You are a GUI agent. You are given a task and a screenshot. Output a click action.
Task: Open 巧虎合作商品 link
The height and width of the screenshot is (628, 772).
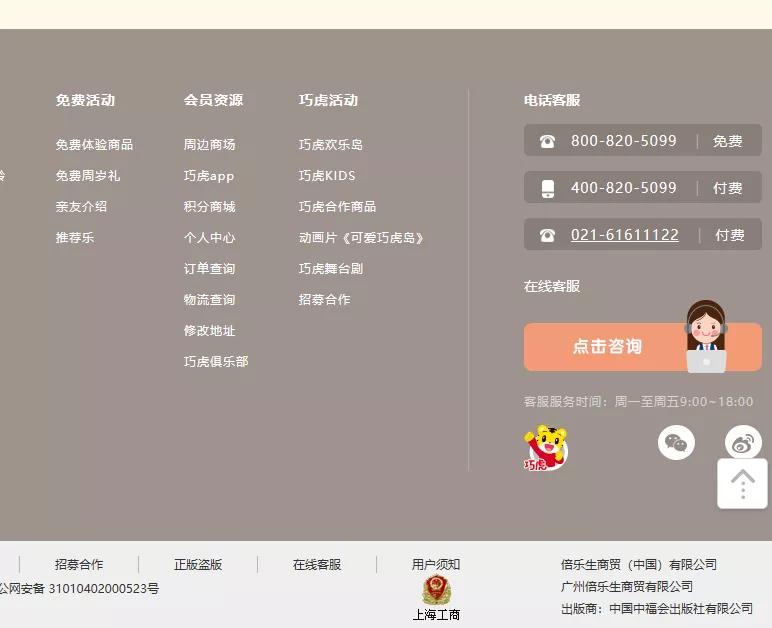point(337,207)
